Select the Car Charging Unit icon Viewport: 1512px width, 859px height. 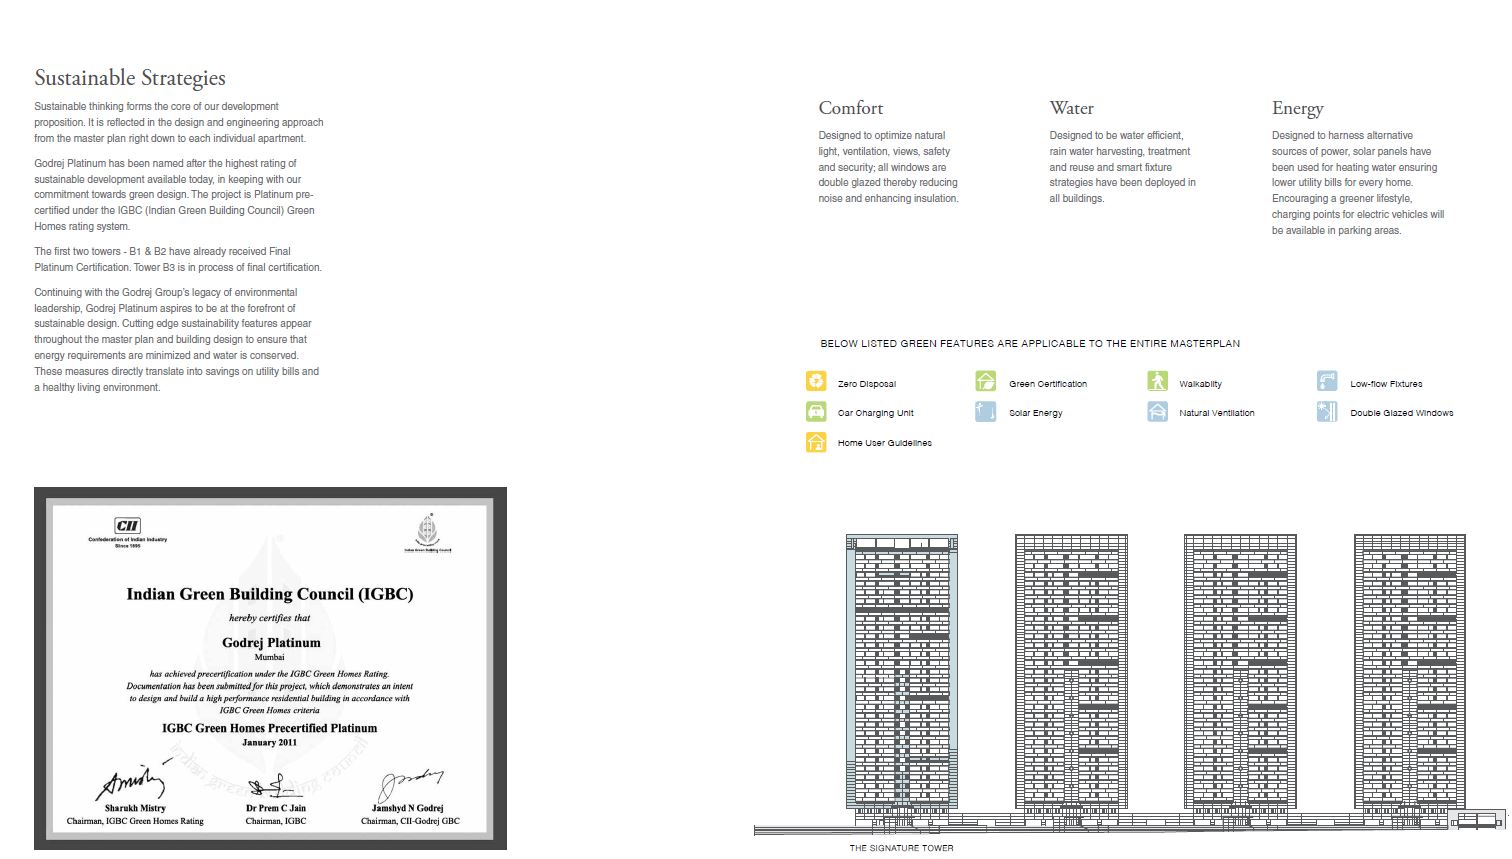click(816, 411)
